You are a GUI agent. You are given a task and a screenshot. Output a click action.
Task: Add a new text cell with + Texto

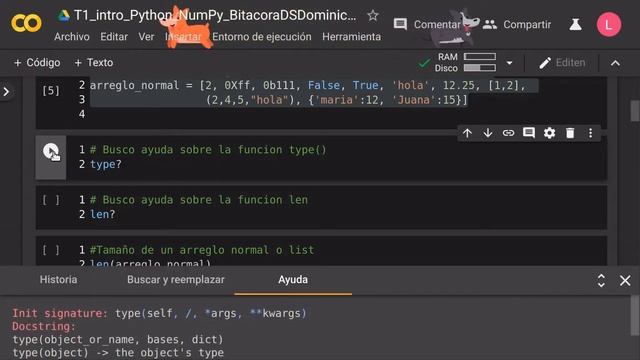[93, 62]
